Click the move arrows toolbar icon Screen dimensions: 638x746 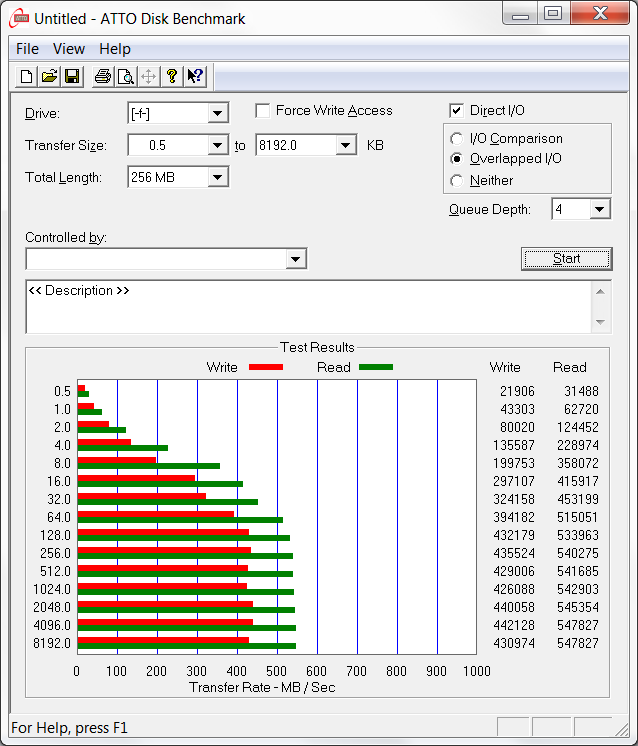tap(148, 77)
